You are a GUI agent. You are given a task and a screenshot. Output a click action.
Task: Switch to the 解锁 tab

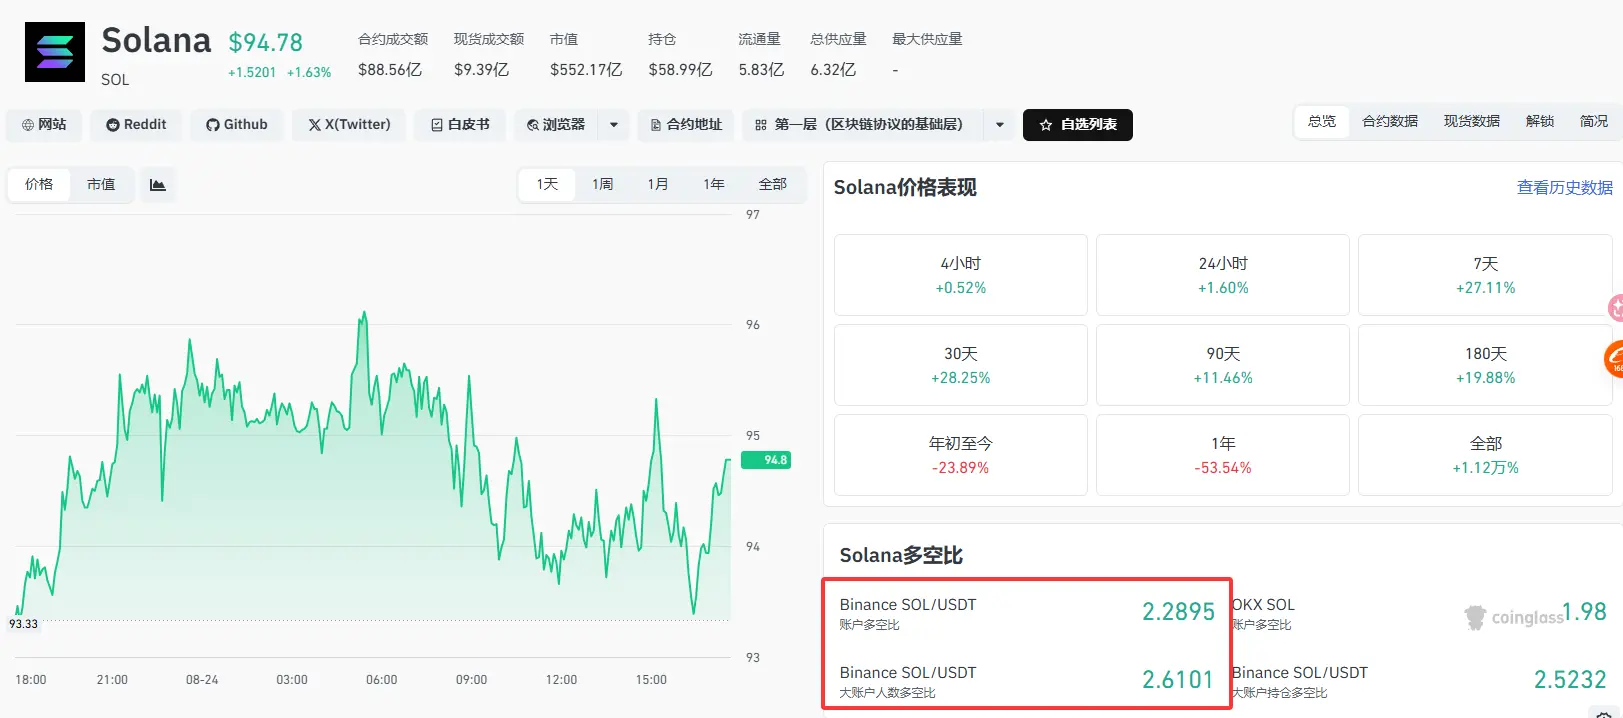tap(1540, 121)
